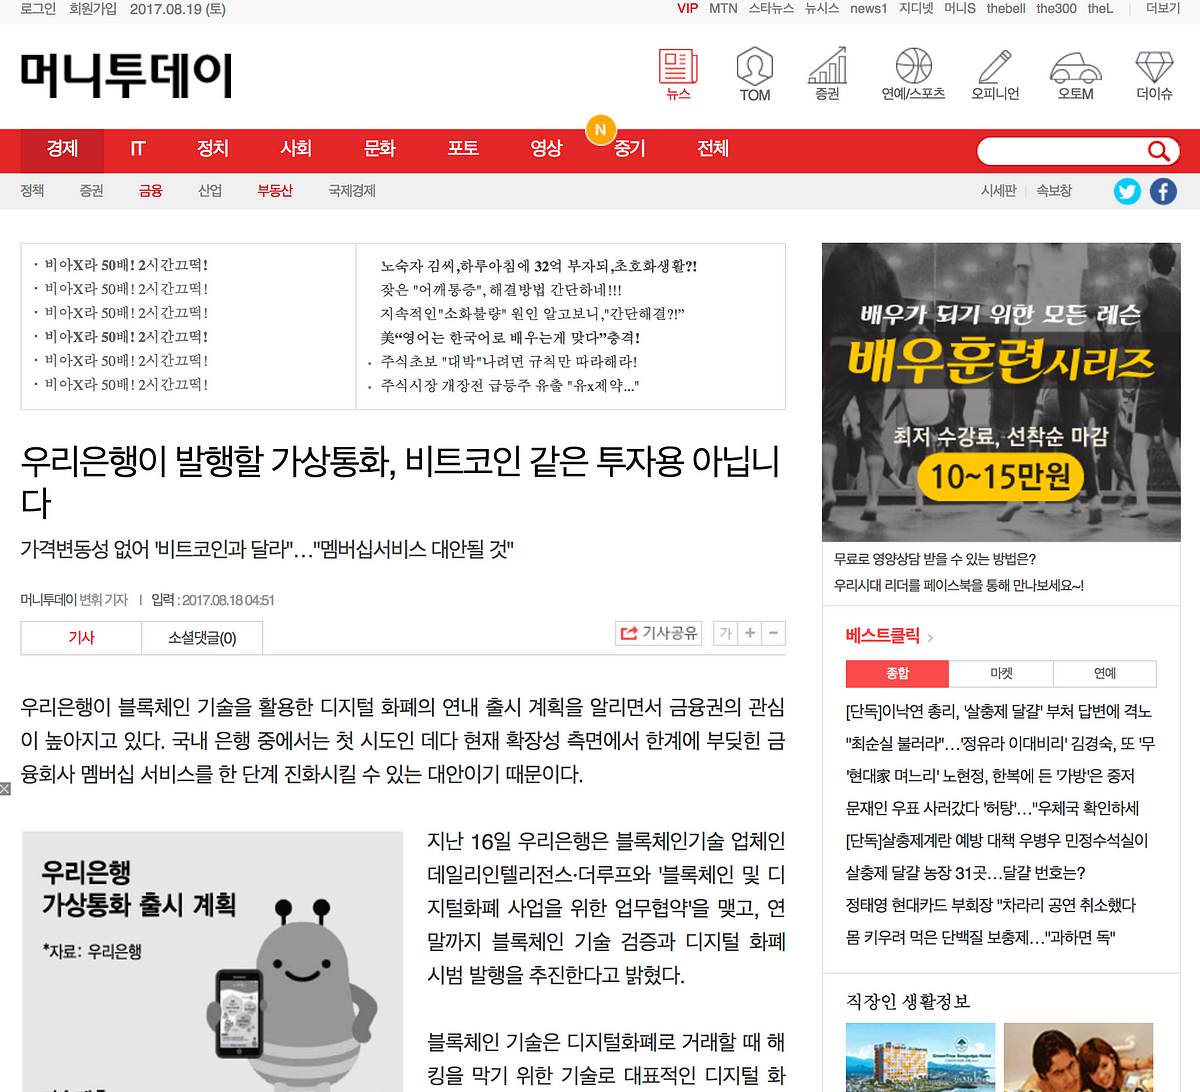Open the MTN top link

(723, 8)
